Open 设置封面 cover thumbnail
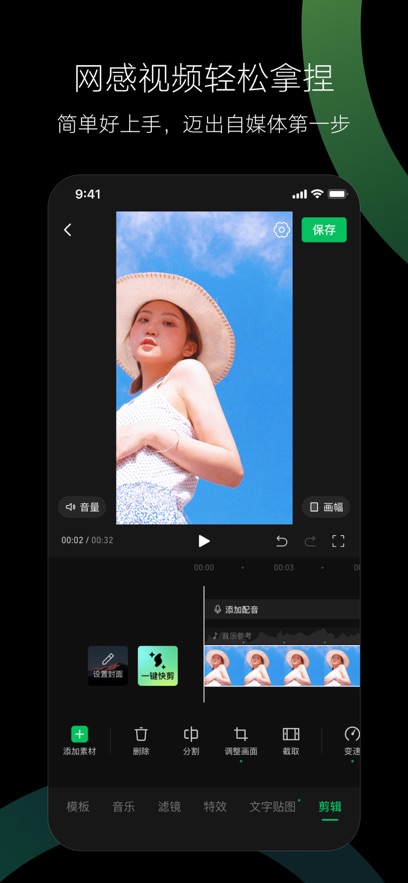This screenshot has height=883, width=408. (107, 666)
